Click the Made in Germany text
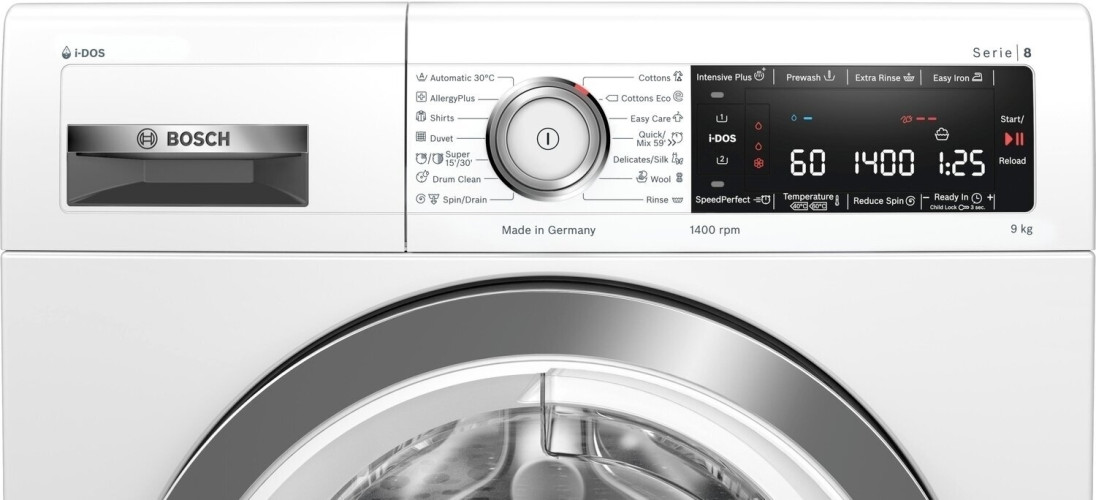 (549, 230)
